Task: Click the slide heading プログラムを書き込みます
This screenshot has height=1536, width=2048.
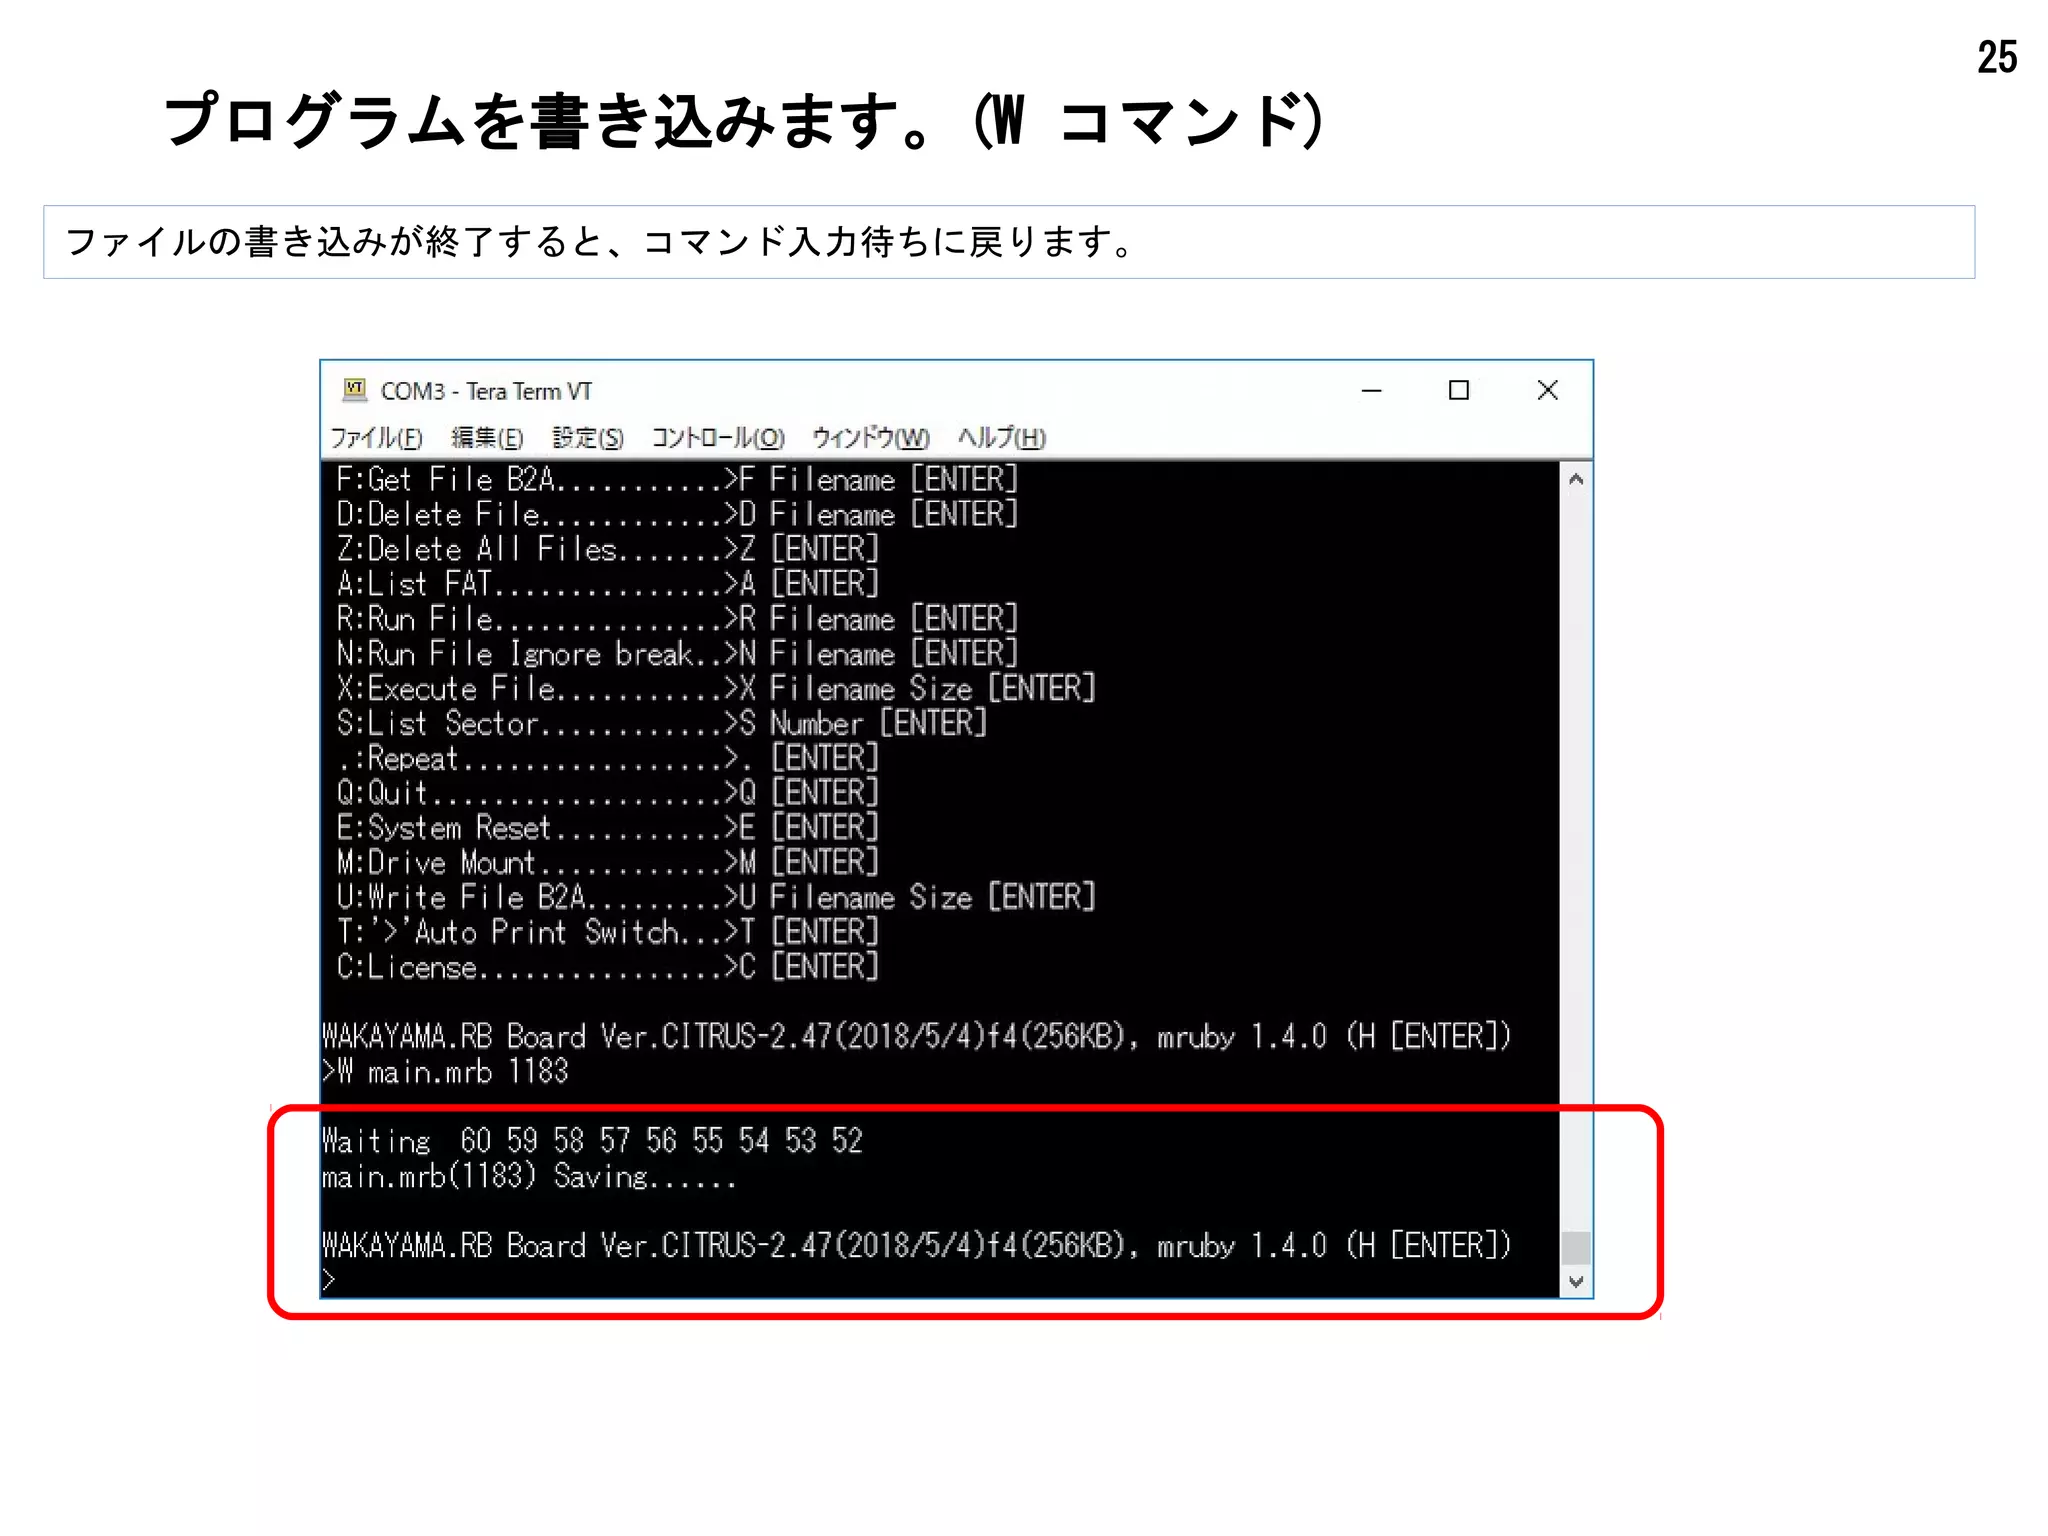Action: coord(745,121)
